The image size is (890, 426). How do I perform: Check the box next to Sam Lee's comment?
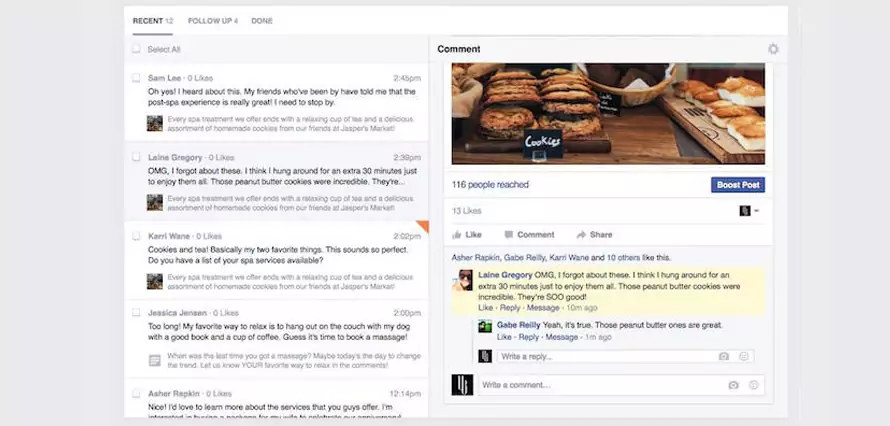tap(136, 77)
